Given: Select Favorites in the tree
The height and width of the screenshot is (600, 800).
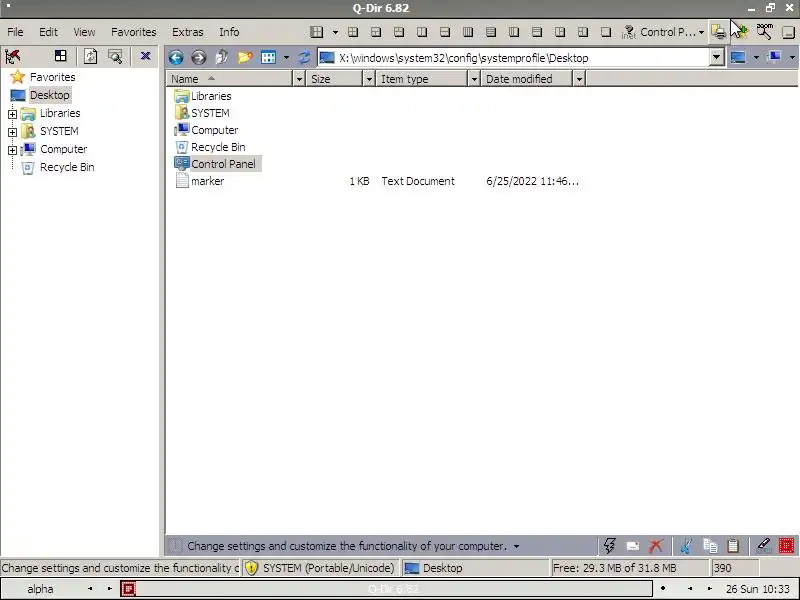Looking at the screenshot, I should [52, 77].
